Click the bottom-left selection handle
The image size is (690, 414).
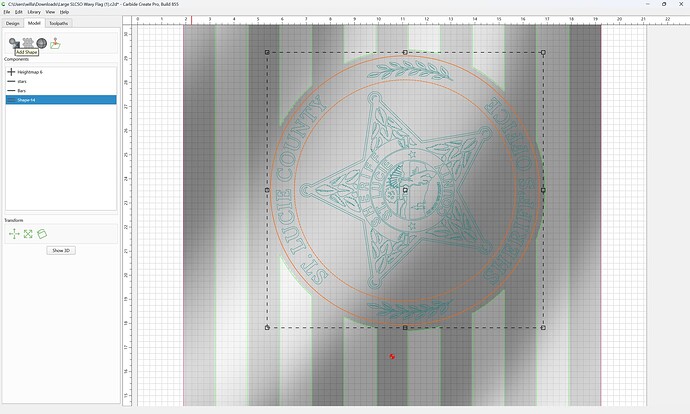tap(267, 328)
